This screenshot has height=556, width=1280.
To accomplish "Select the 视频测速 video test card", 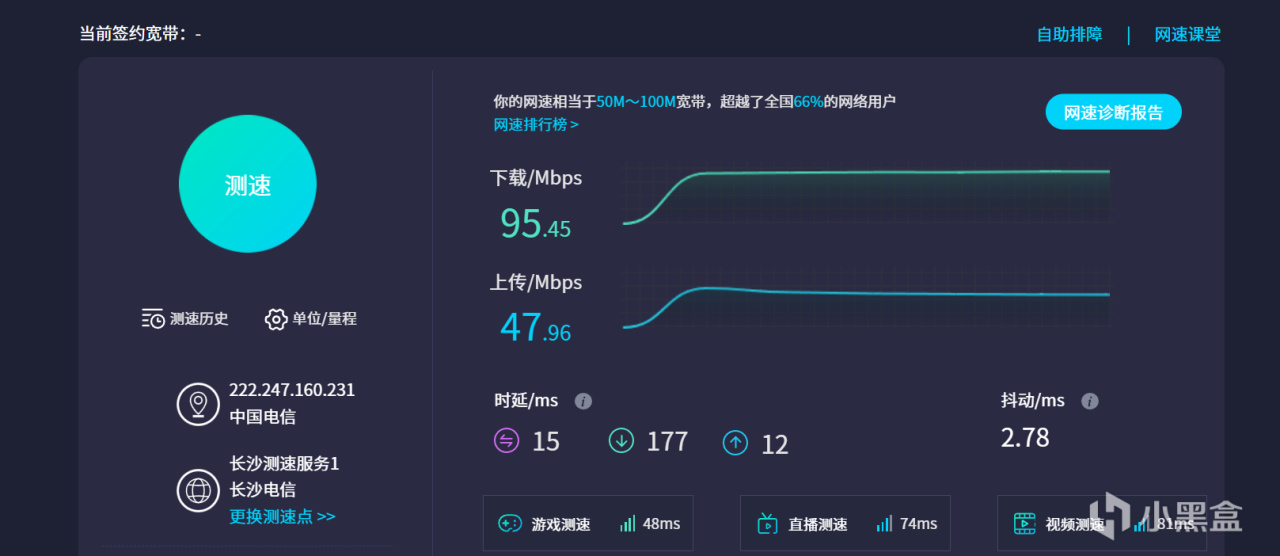I will click(1101, 523).
